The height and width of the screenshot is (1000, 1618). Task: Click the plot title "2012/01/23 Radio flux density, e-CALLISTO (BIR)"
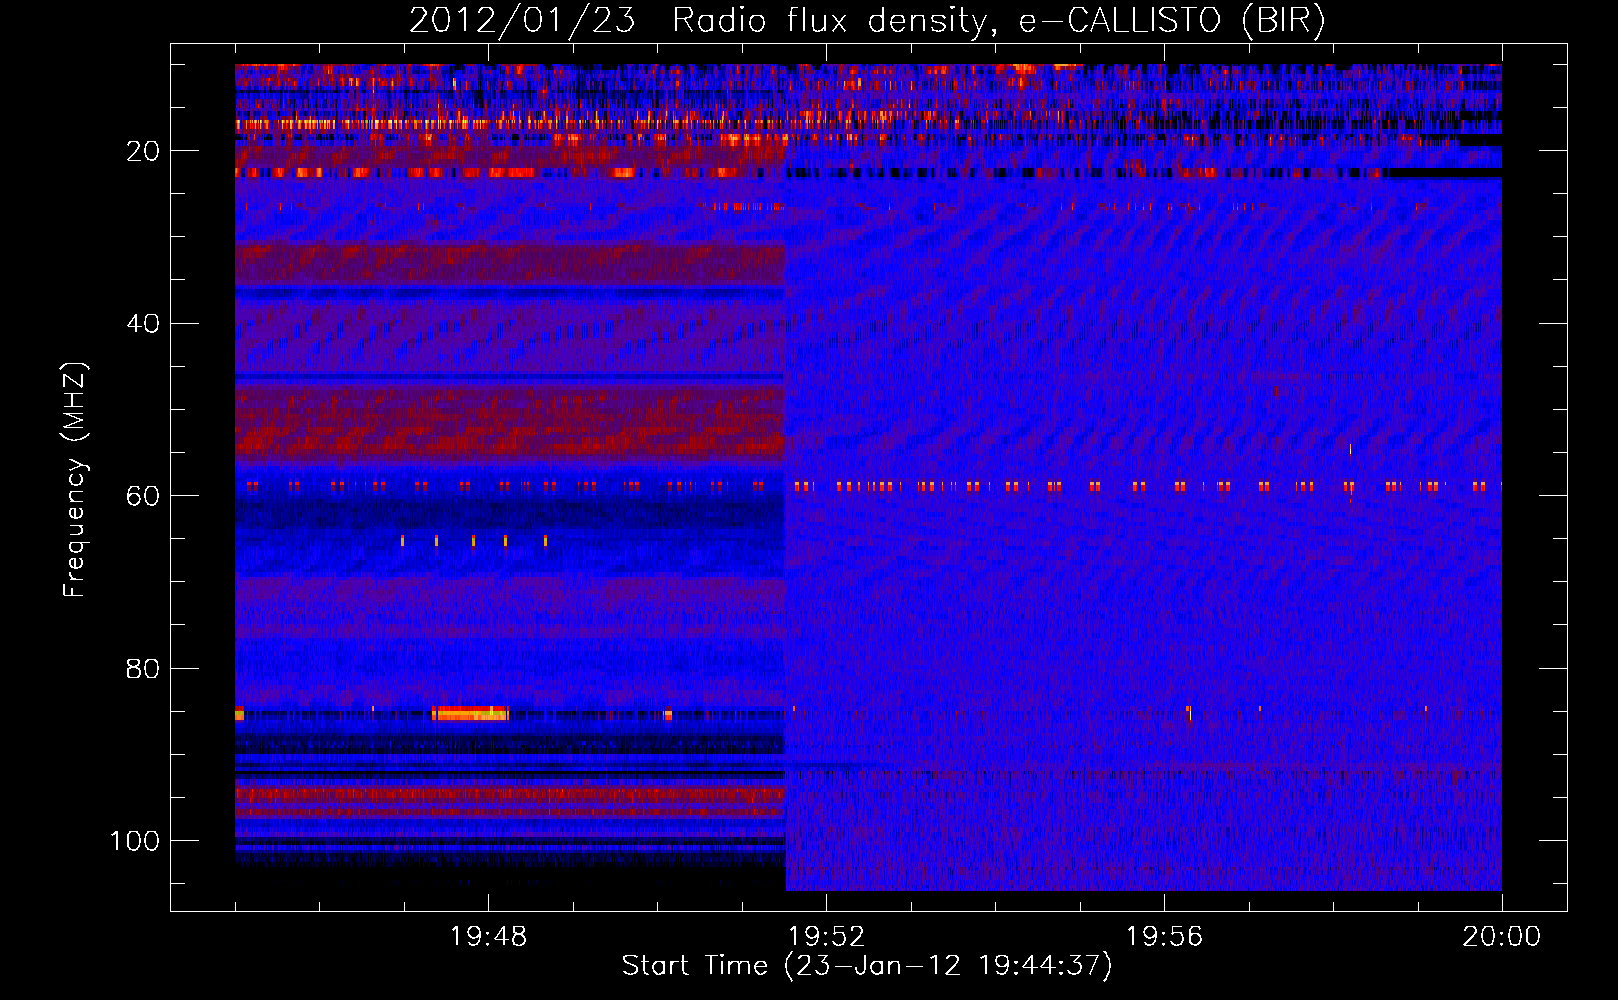(867, 21)
